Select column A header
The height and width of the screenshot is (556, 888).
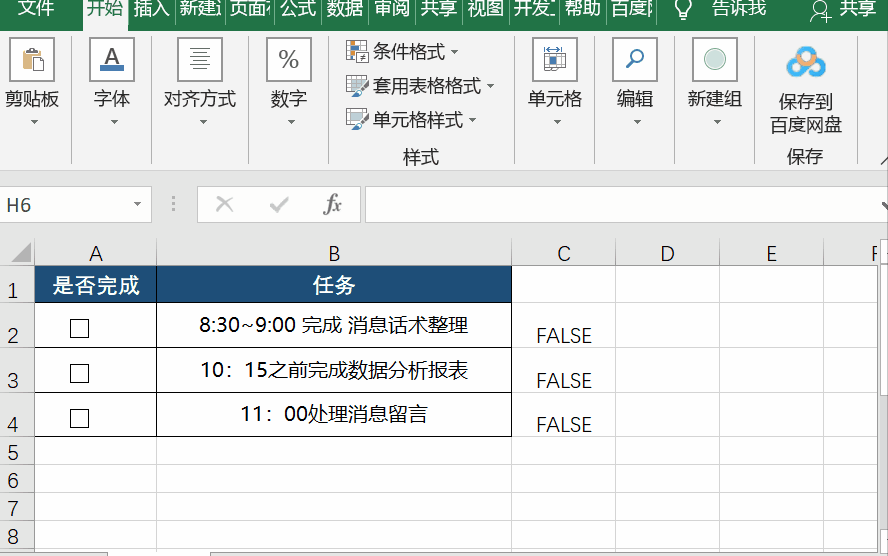tap(96, 253)
